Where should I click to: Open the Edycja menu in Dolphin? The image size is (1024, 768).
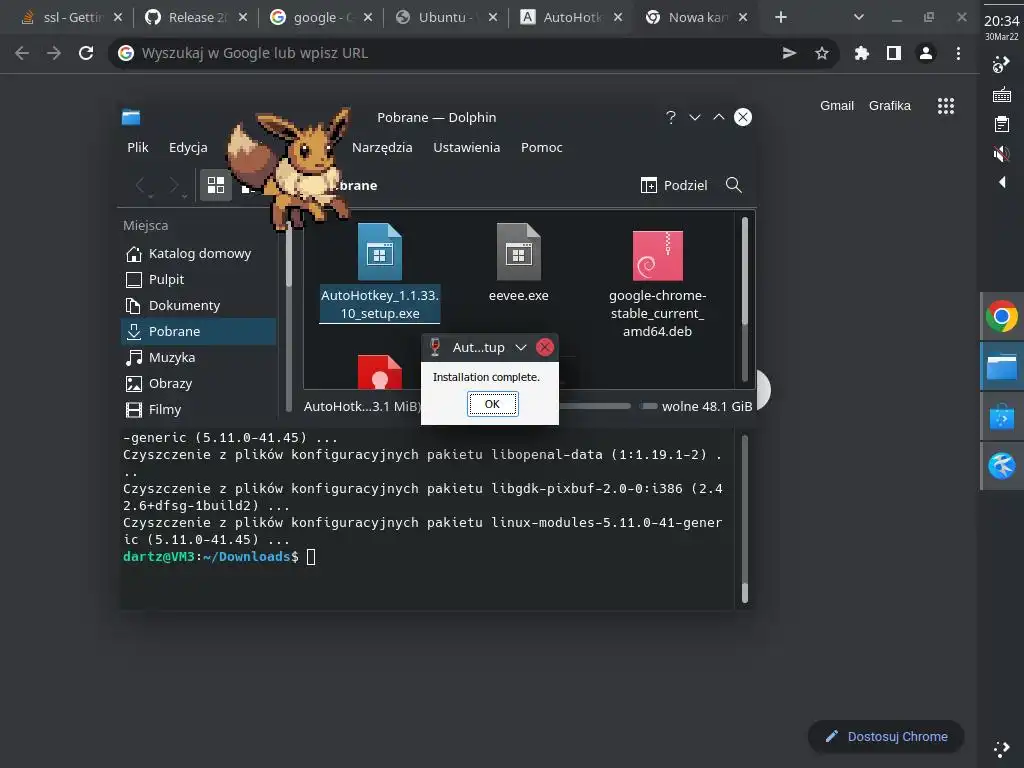coord(188,148)
